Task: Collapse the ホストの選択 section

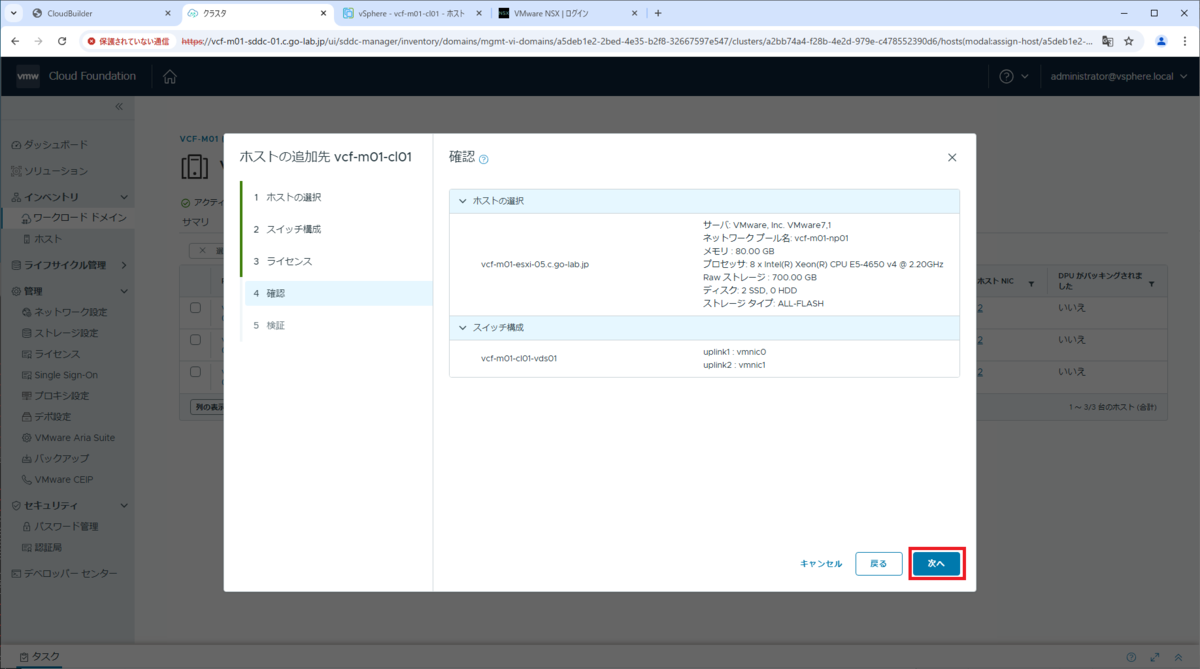Action: (462, 201)
